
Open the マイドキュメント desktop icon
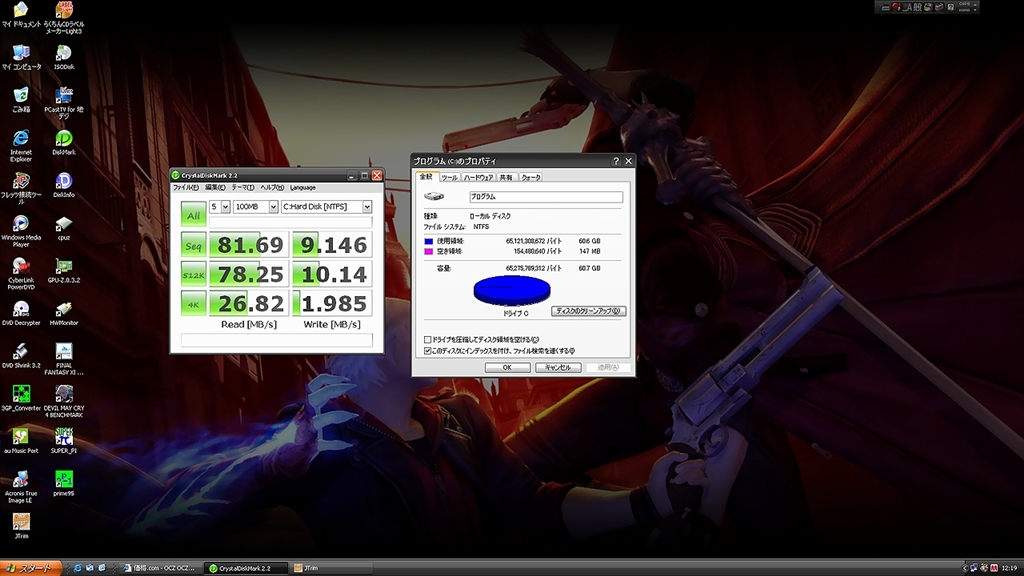[21, 15]
